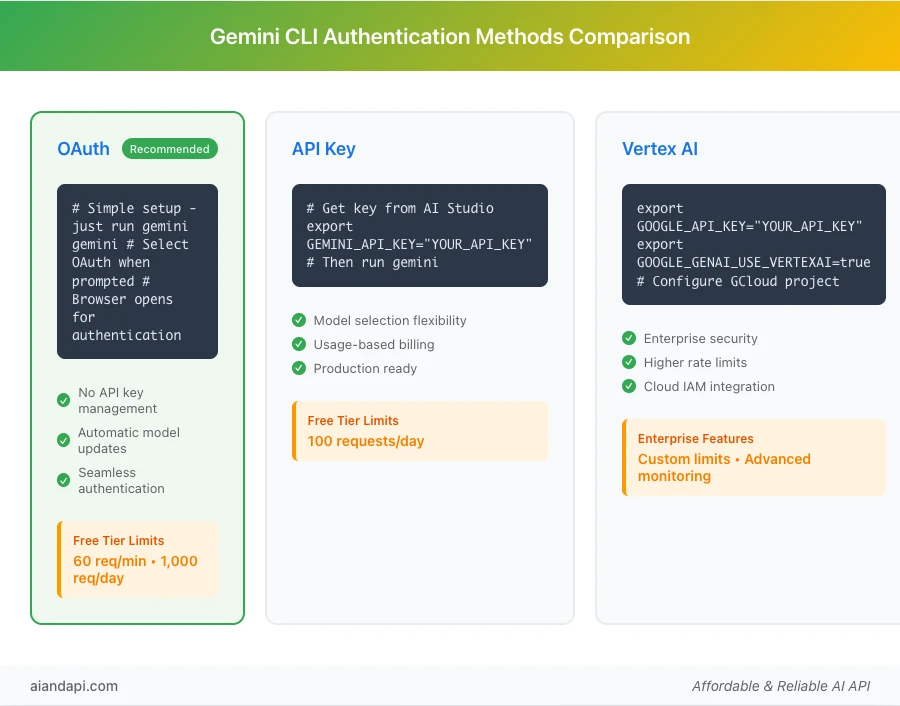Click the text Cloud IAM integration
The height and width of the screenshot is (706, 900).
pos(709,386)
